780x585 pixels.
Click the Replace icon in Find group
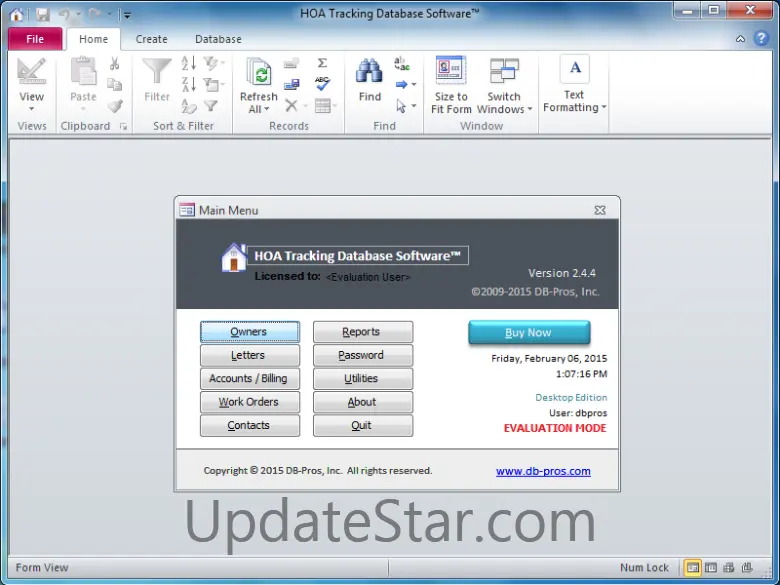[x=401, y=63]
